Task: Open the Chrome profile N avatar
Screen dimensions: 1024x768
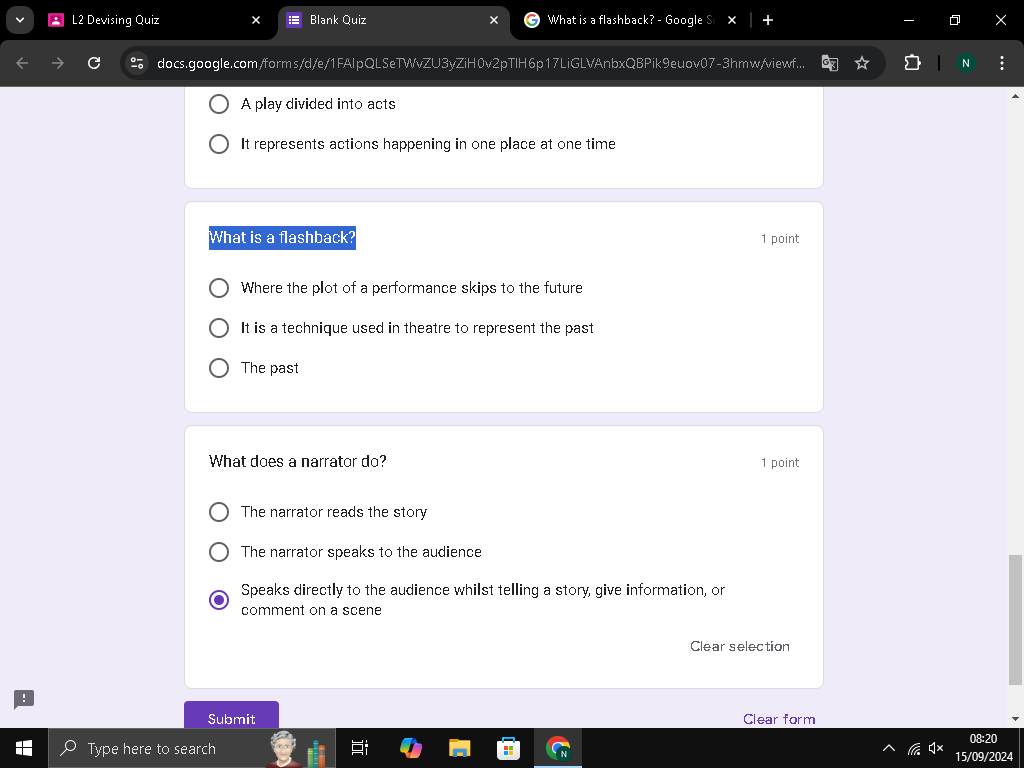Action: point(965,63)
